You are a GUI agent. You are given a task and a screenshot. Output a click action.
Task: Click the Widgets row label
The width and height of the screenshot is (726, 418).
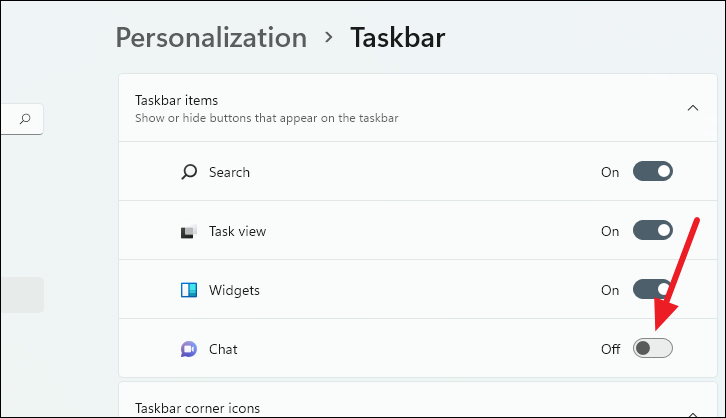point(234,290)
